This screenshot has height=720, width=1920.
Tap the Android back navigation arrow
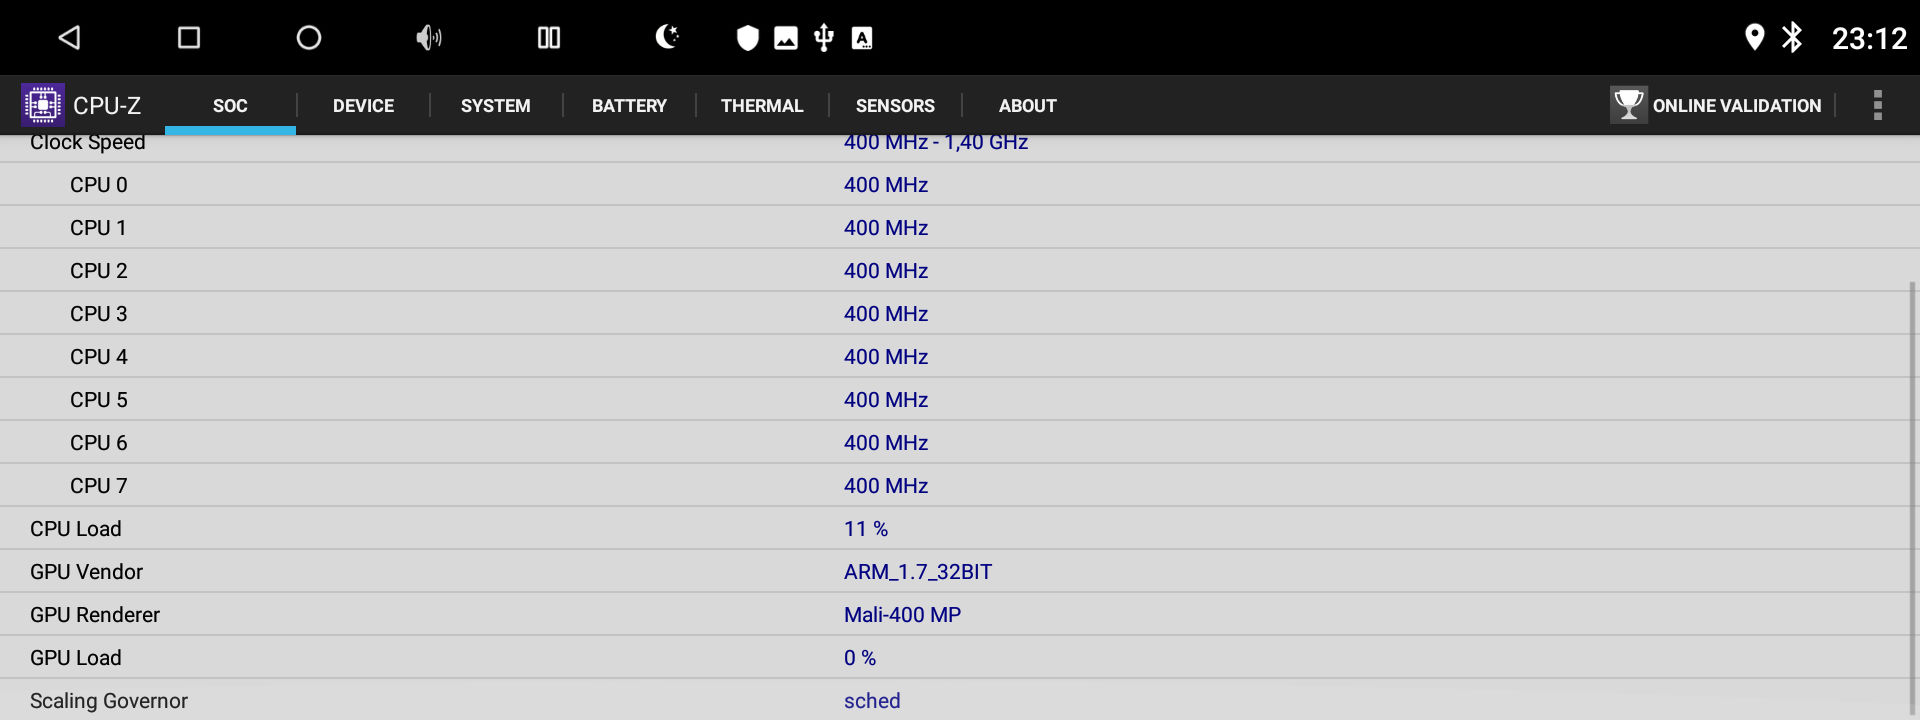pyautogui.click(x=69, y=38)
